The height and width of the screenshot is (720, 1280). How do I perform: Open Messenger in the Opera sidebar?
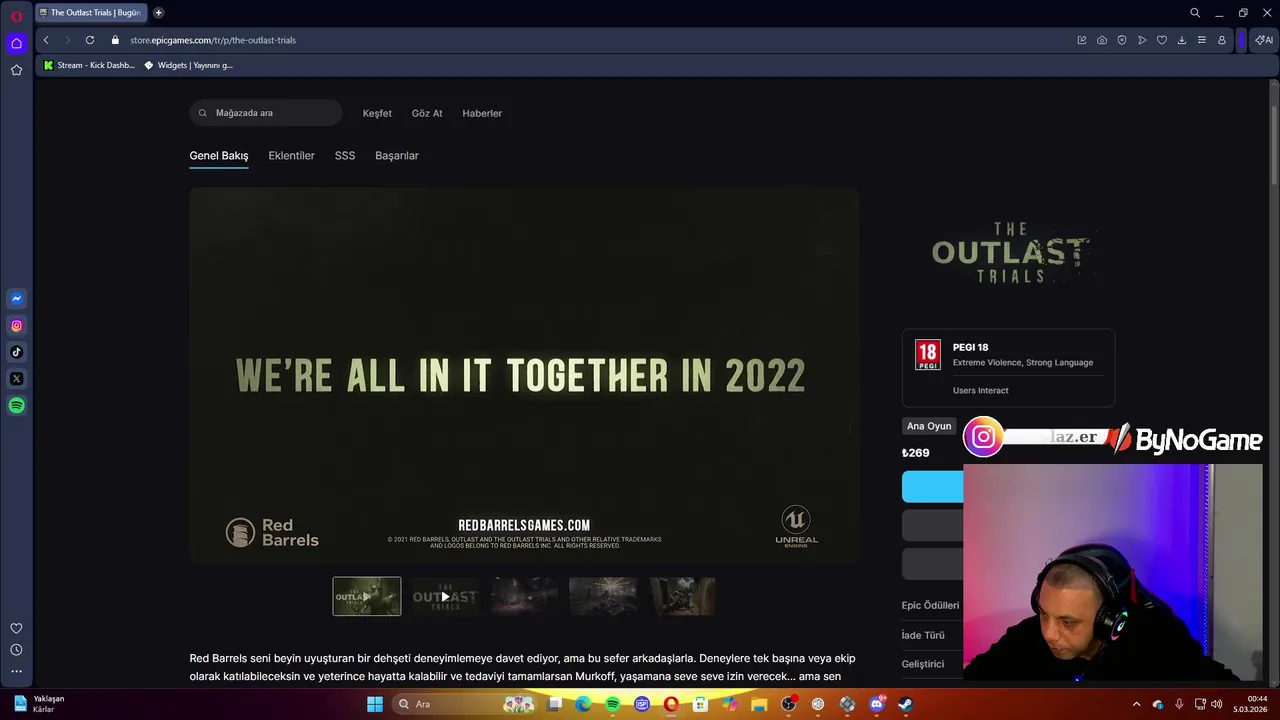click(16, 298)
